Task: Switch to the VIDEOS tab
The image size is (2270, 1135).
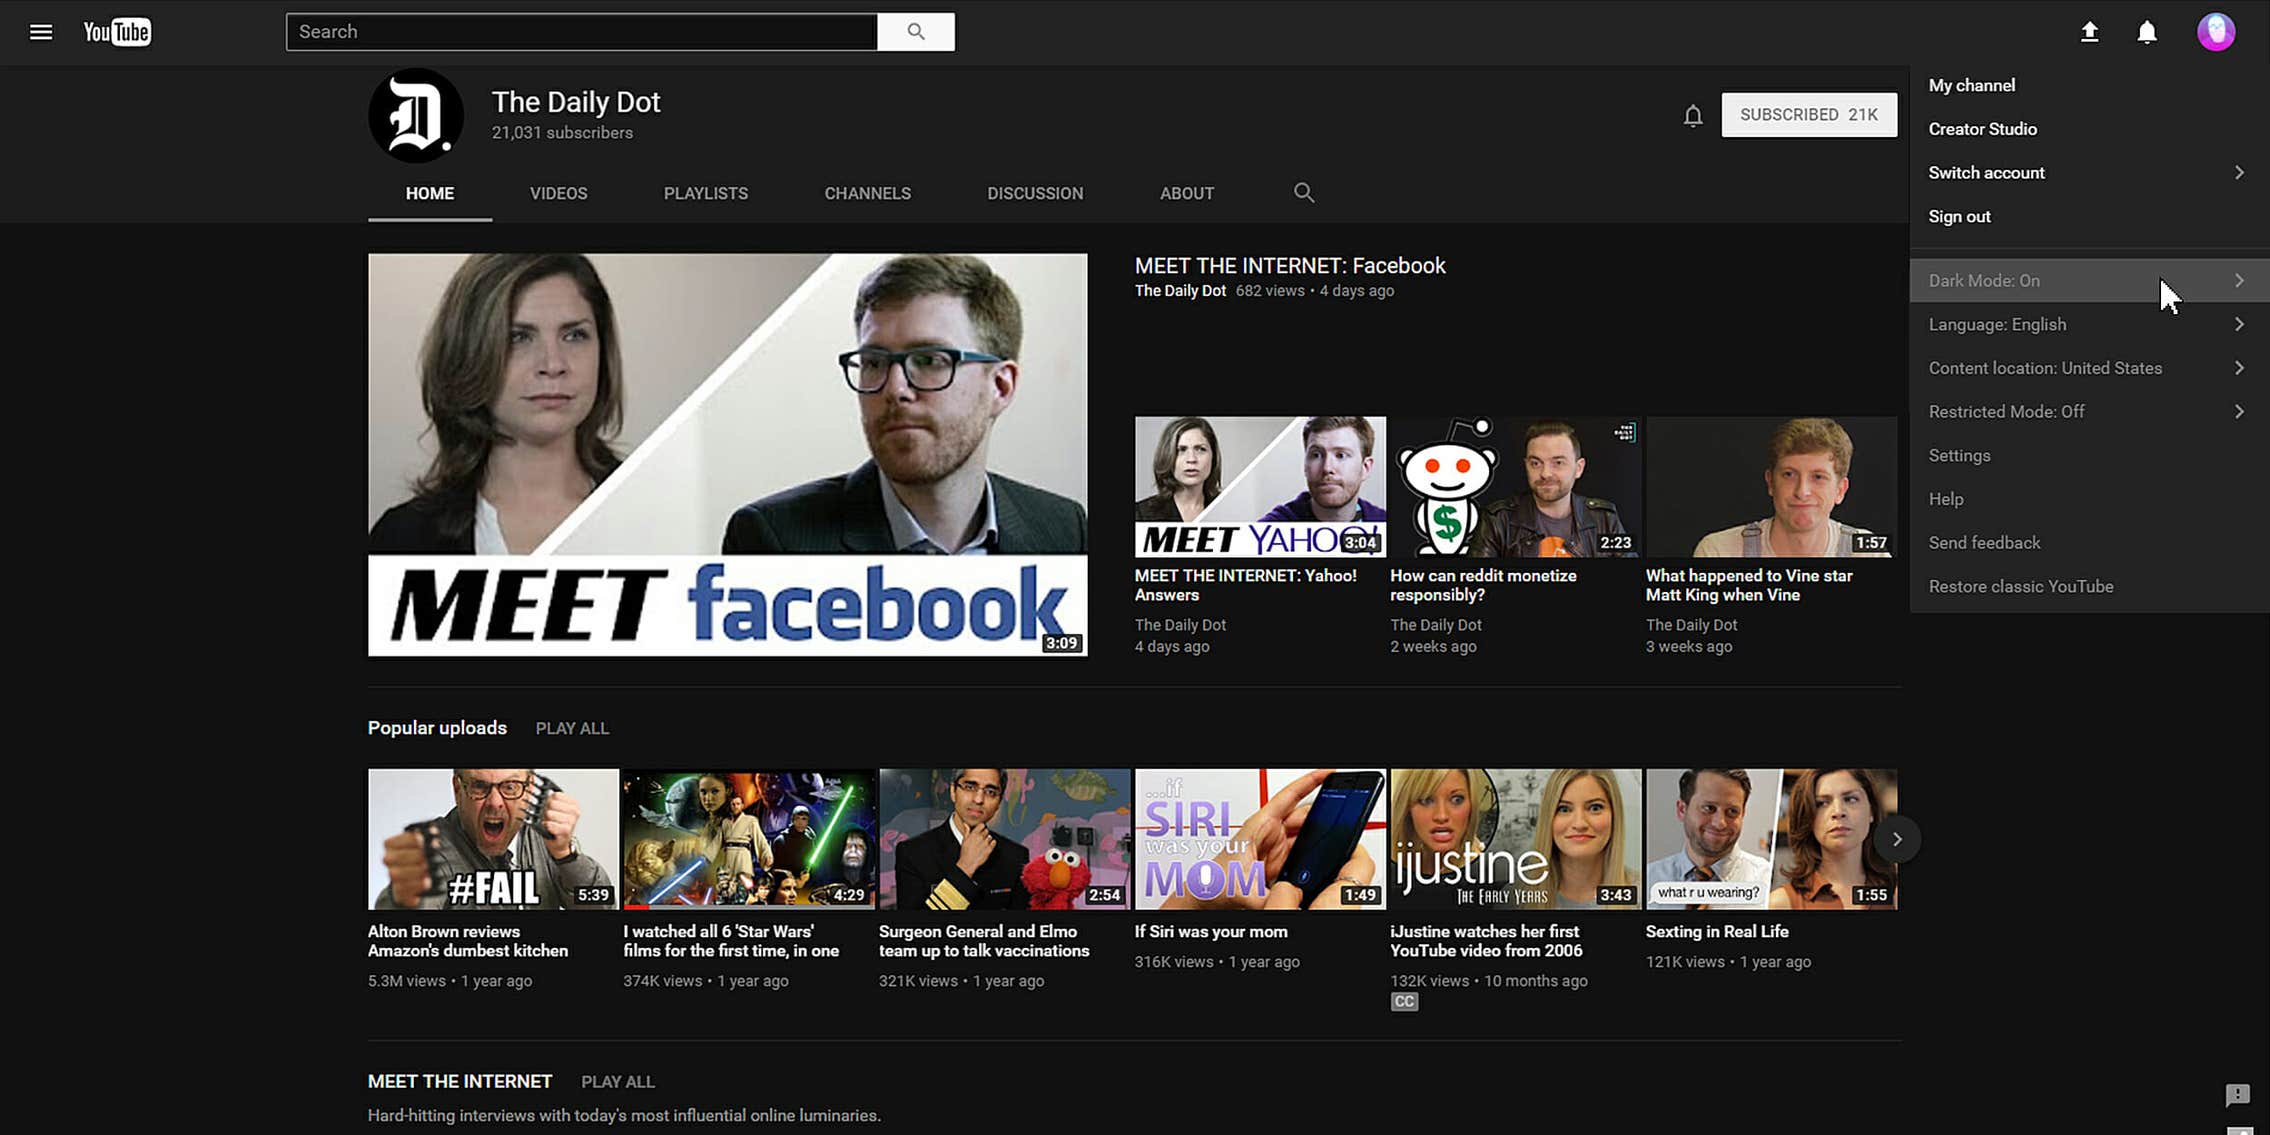Action: pyautogui.click(x=558, y=193)
